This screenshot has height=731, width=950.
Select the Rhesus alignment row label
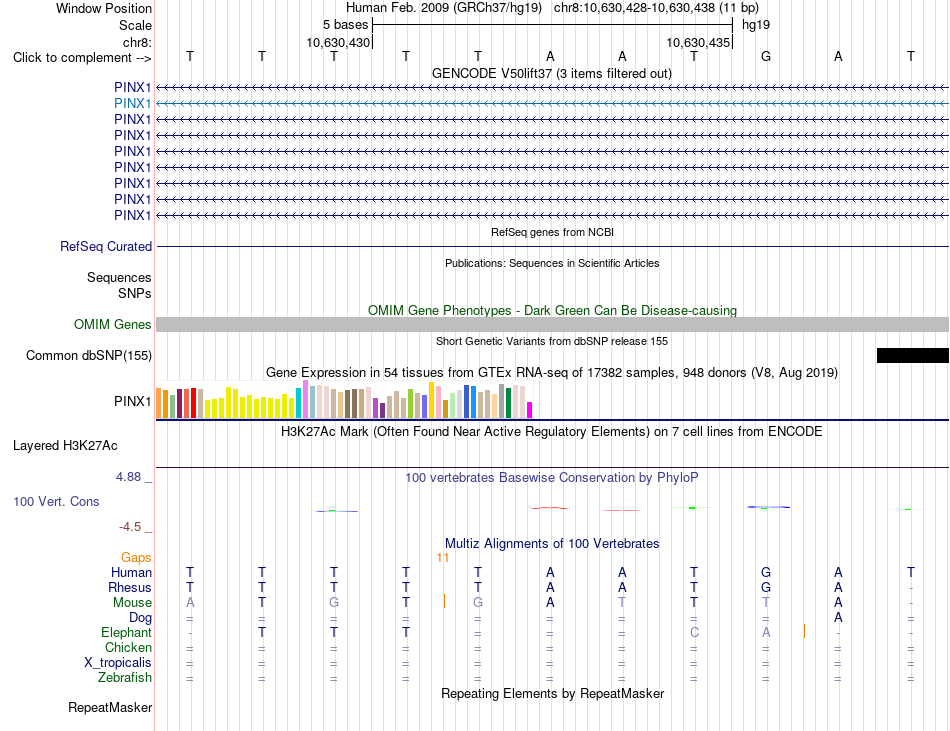click(x=130, y=587)
